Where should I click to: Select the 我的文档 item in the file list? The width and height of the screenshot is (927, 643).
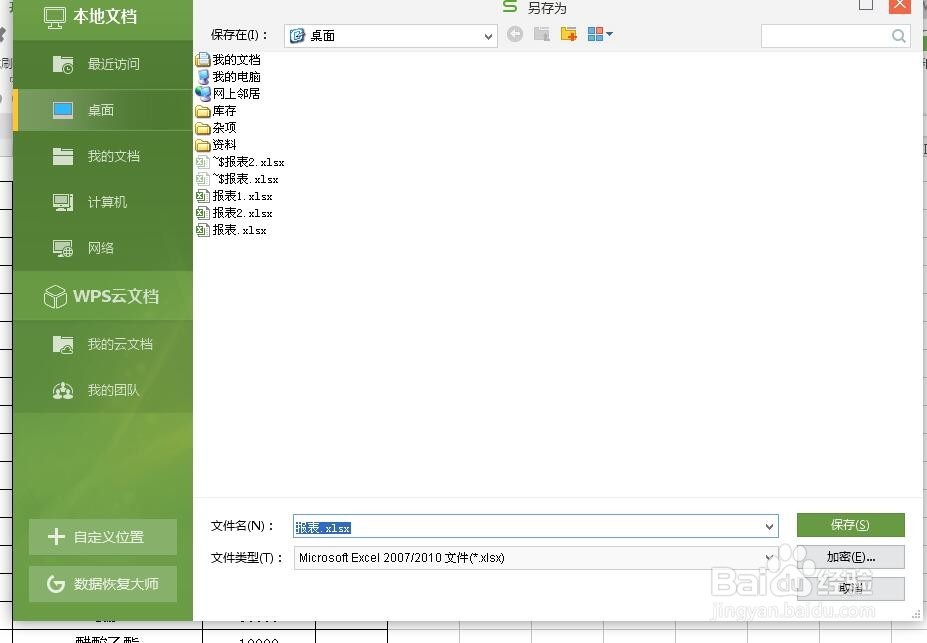(228, 60)
